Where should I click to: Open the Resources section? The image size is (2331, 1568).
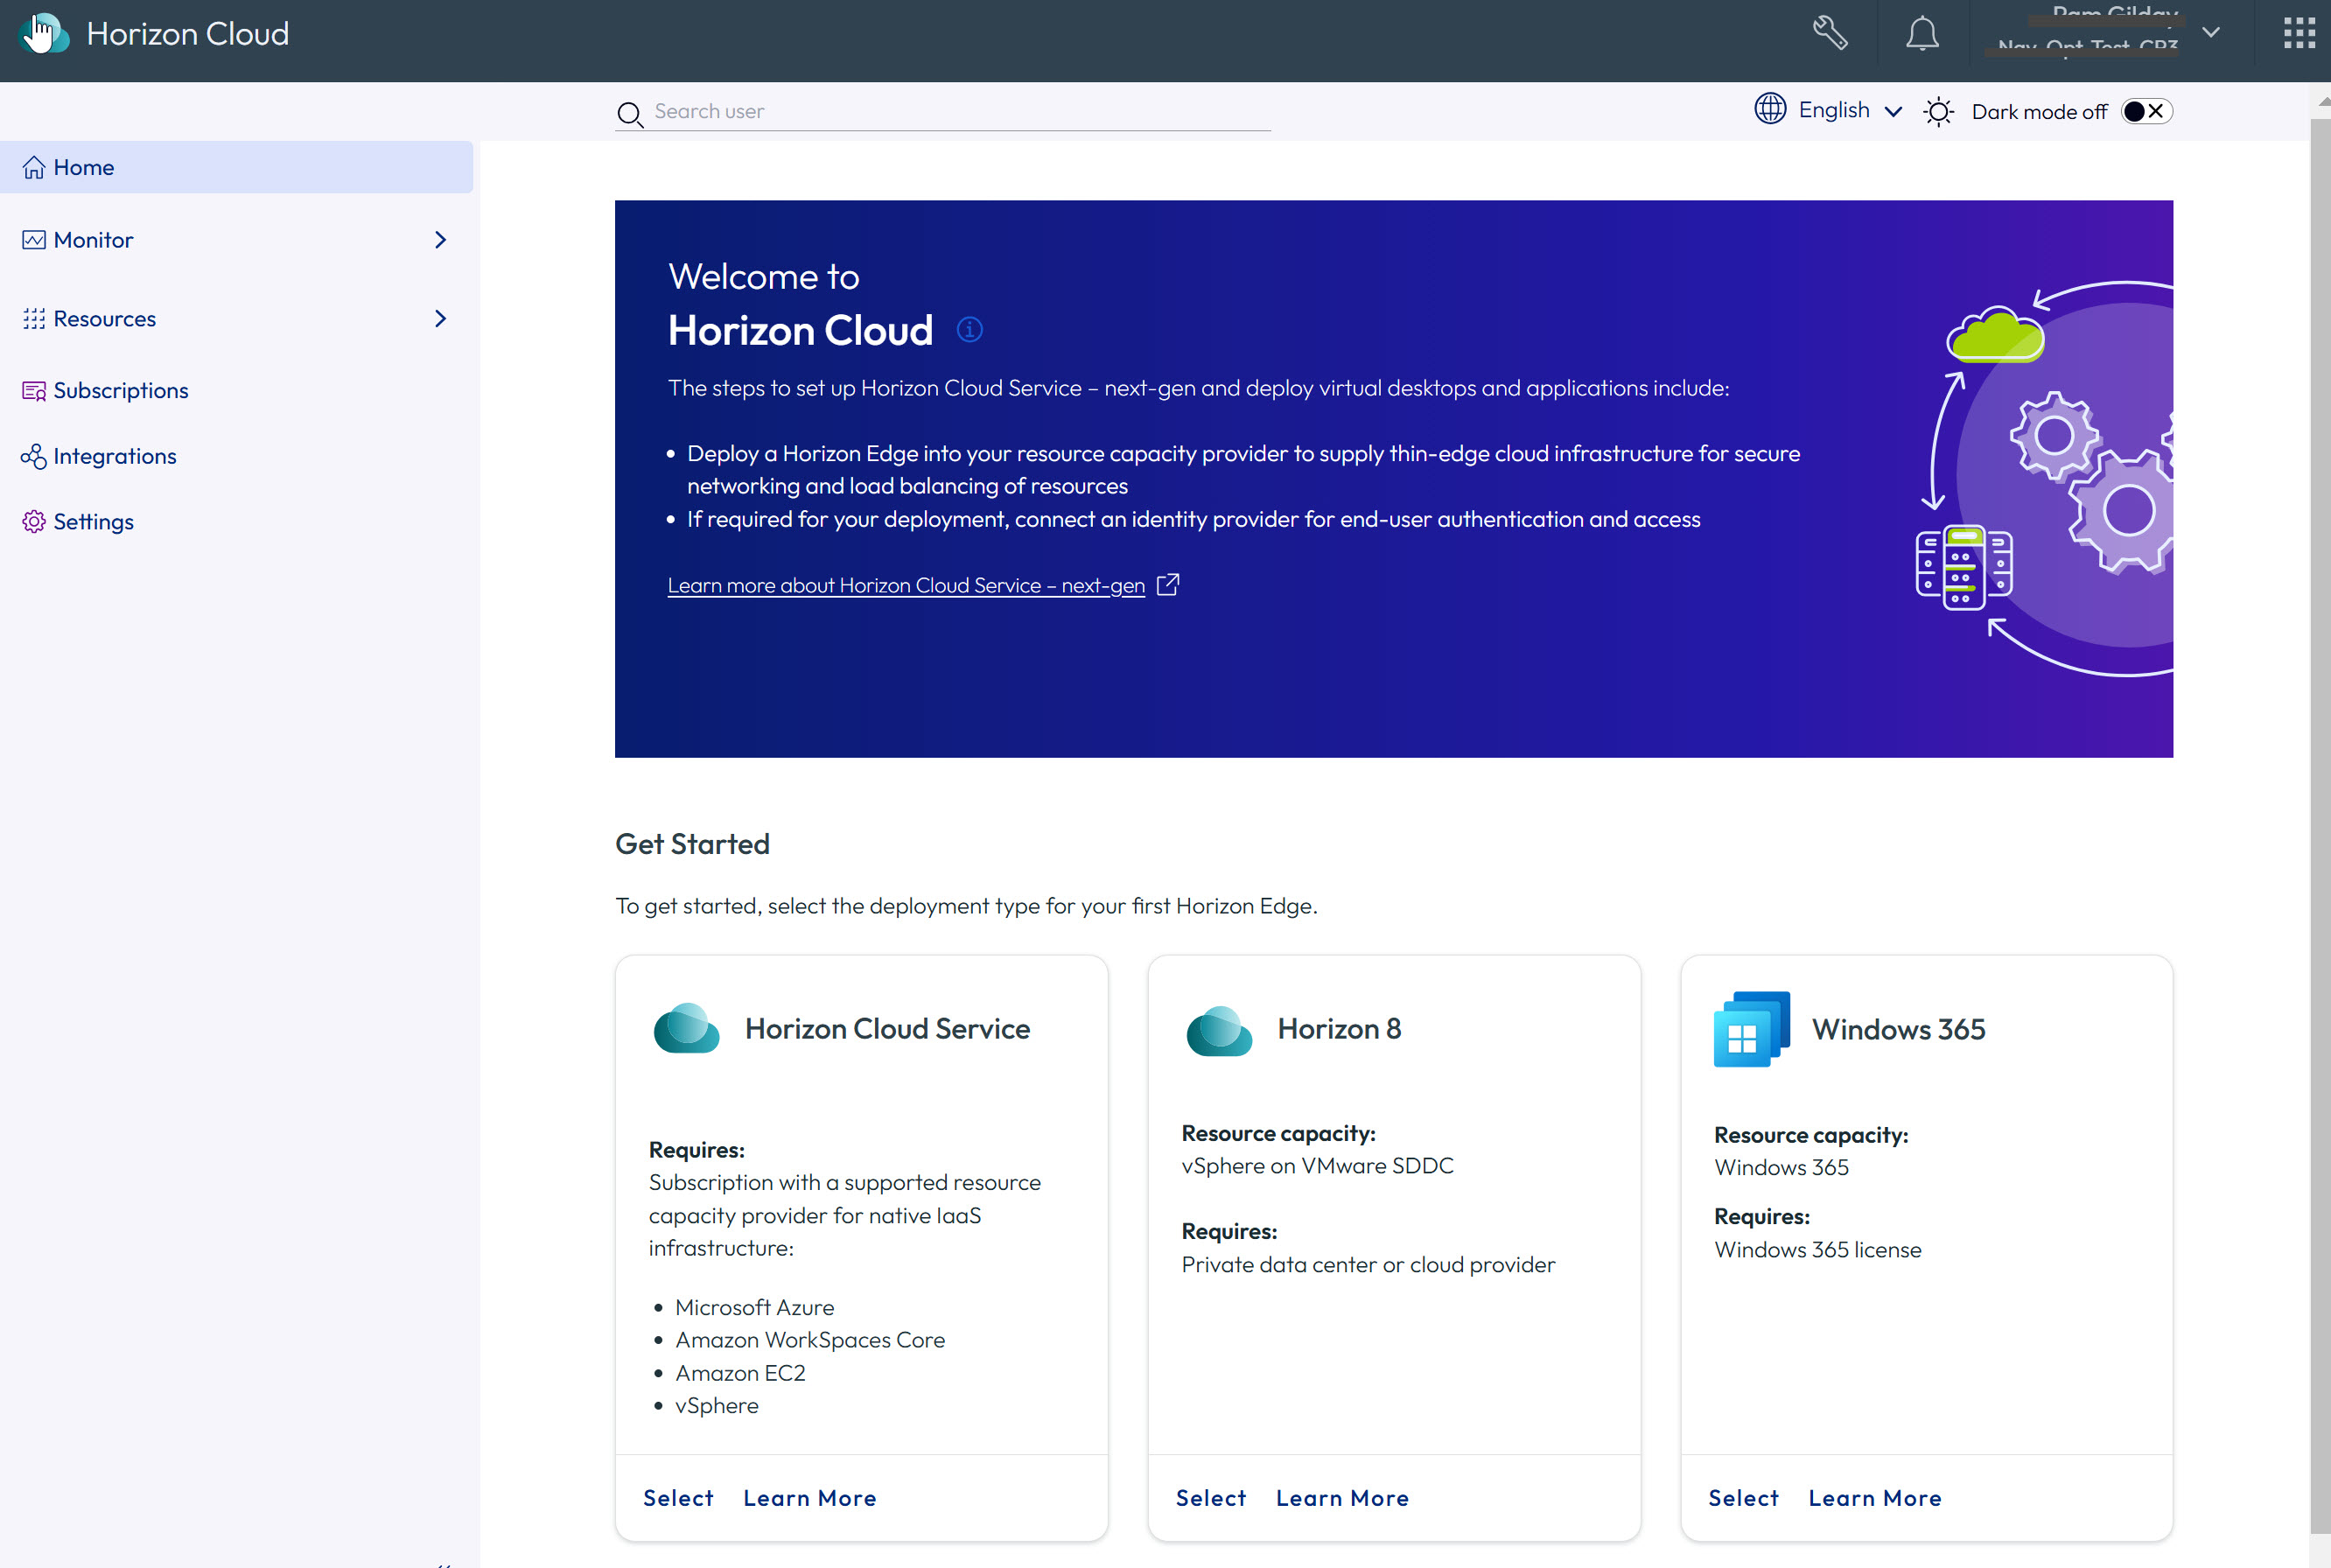(x=237, y=318)
